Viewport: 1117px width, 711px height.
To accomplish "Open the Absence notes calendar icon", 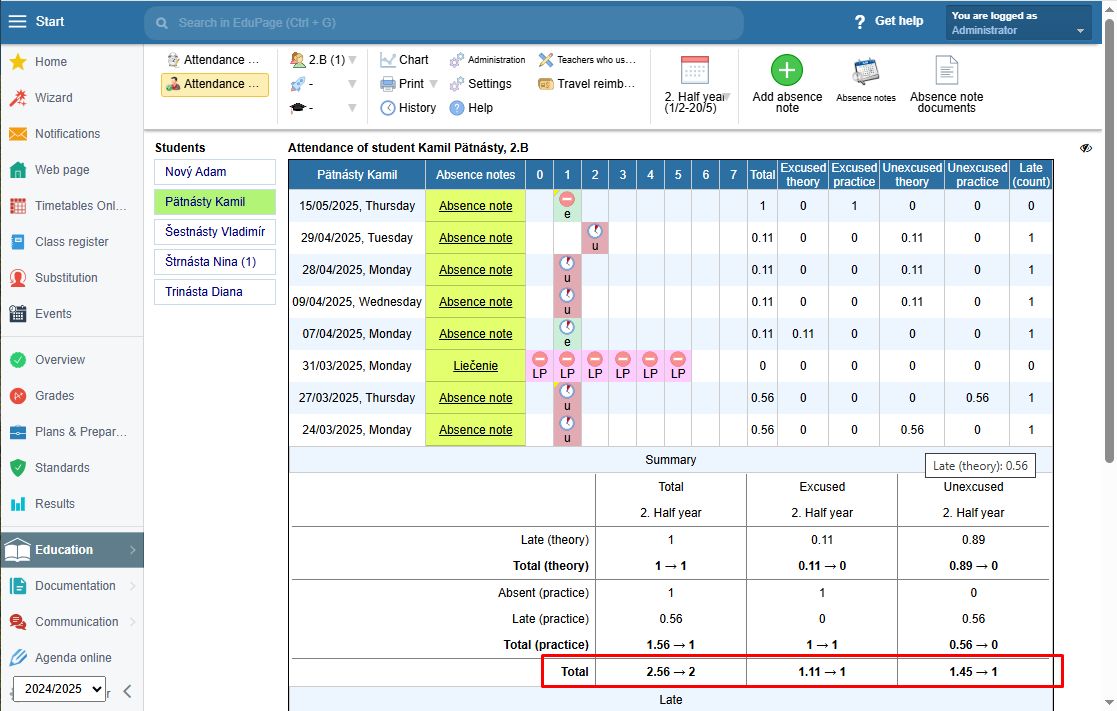I will pos(865,72).
